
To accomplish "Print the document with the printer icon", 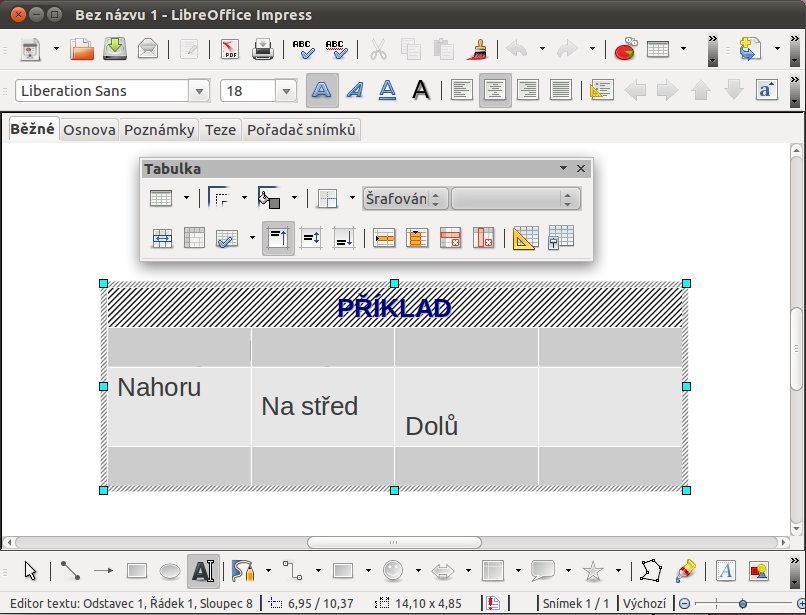I will click(x=263, y=49).
